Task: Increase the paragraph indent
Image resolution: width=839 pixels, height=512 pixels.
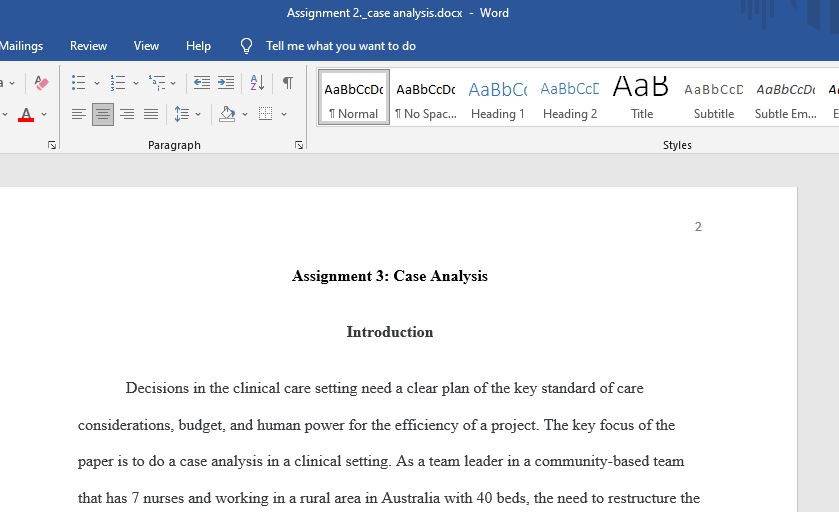Action: (x=226, y=83)
